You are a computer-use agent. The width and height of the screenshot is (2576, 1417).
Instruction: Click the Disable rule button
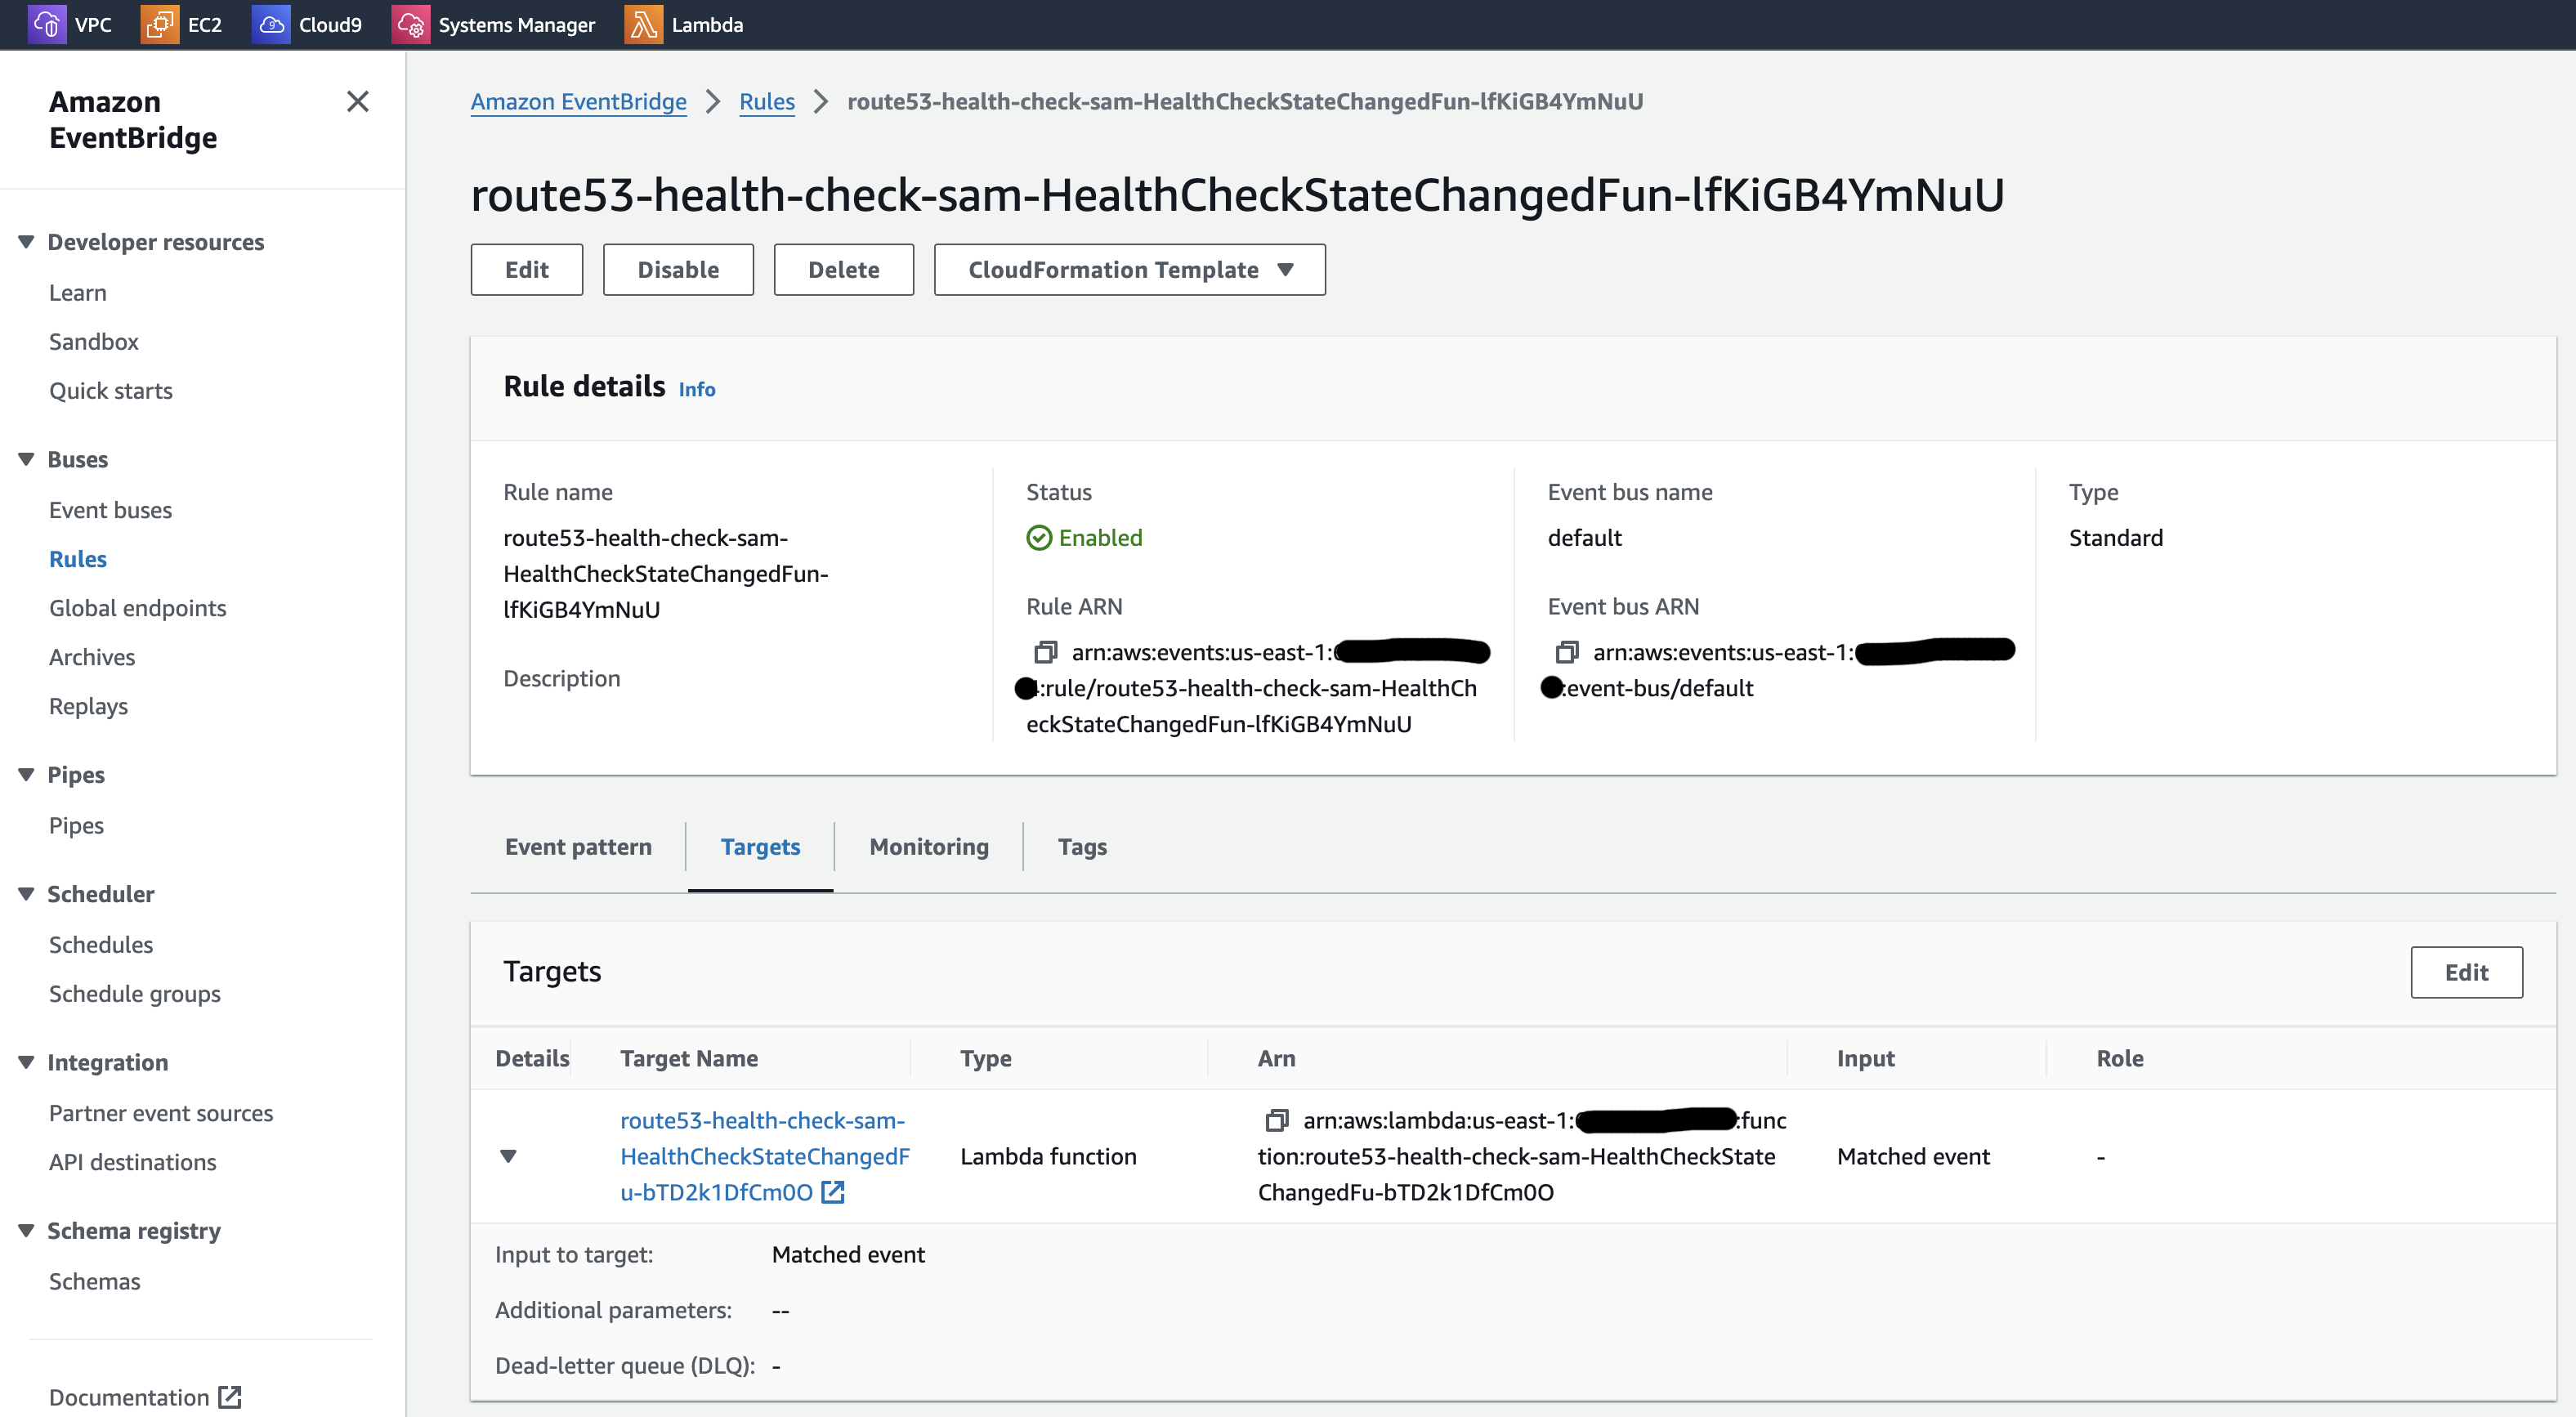[677, 269]
